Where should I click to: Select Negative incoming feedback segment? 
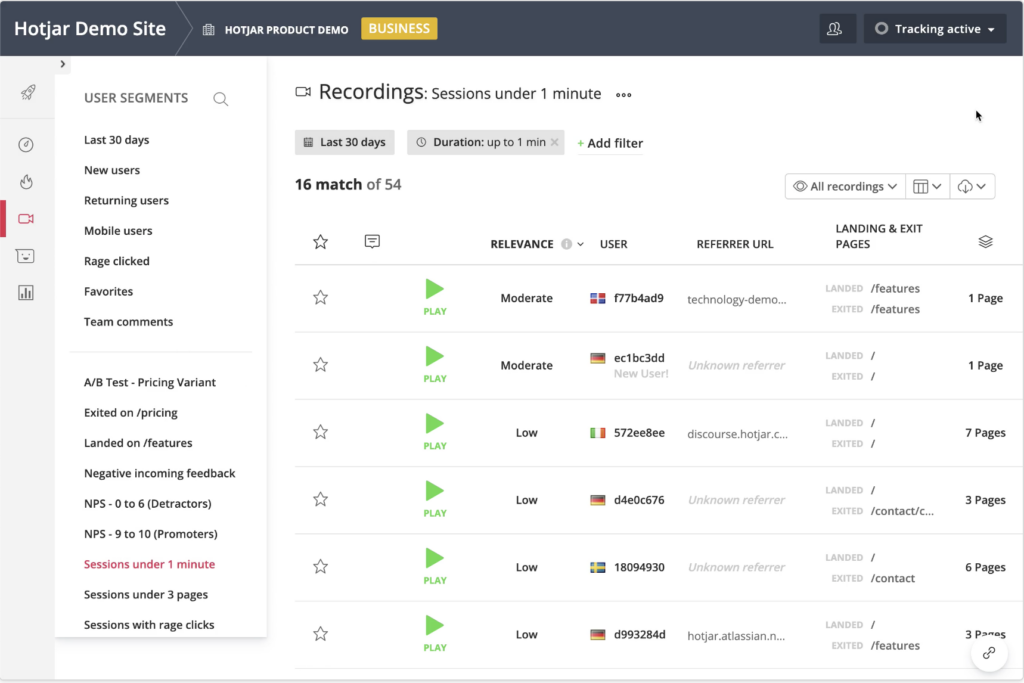tap(159, 473)
